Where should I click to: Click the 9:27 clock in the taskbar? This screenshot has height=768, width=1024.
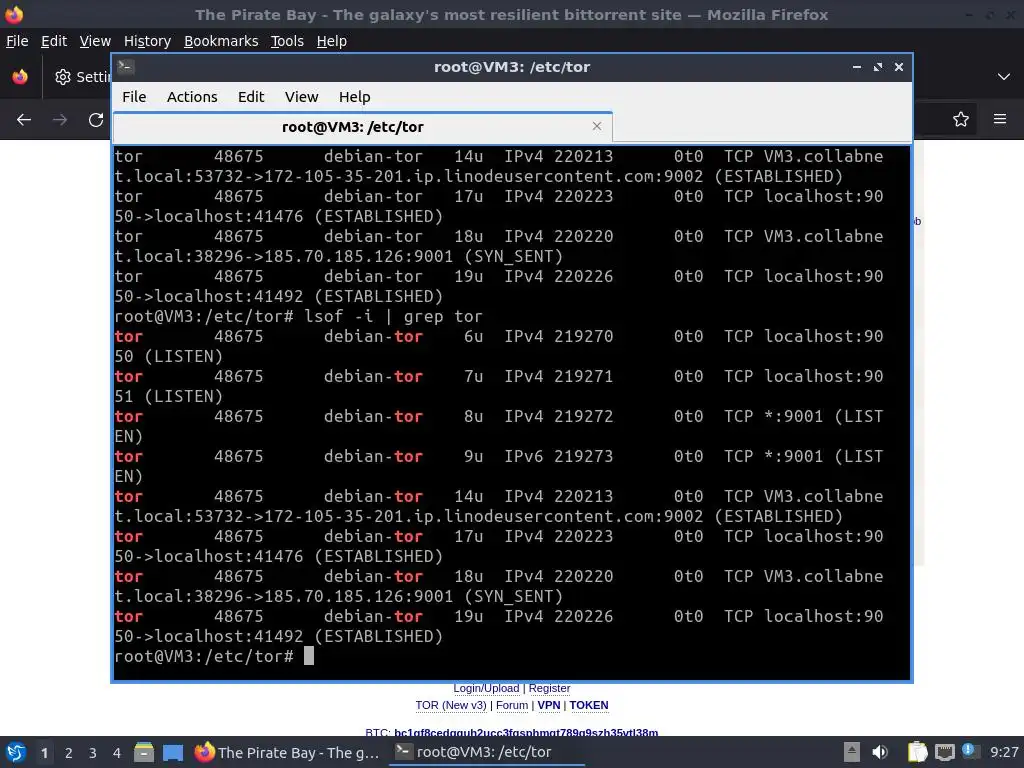(x=1004, y=752)
